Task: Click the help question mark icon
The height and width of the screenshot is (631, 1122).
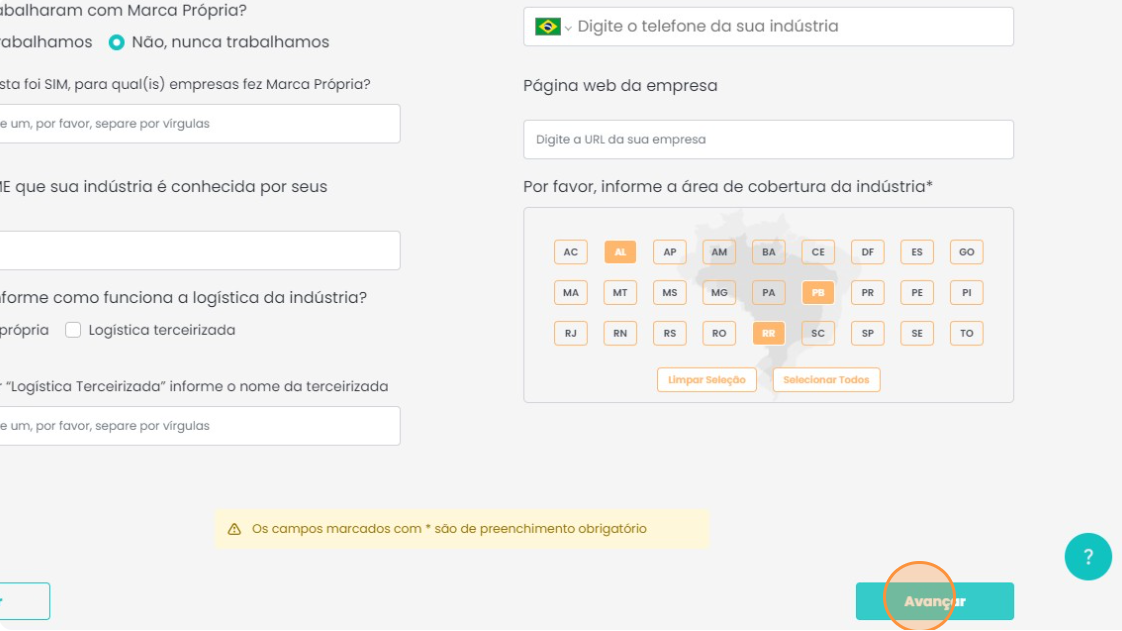Action: (x=1088, y=557)
